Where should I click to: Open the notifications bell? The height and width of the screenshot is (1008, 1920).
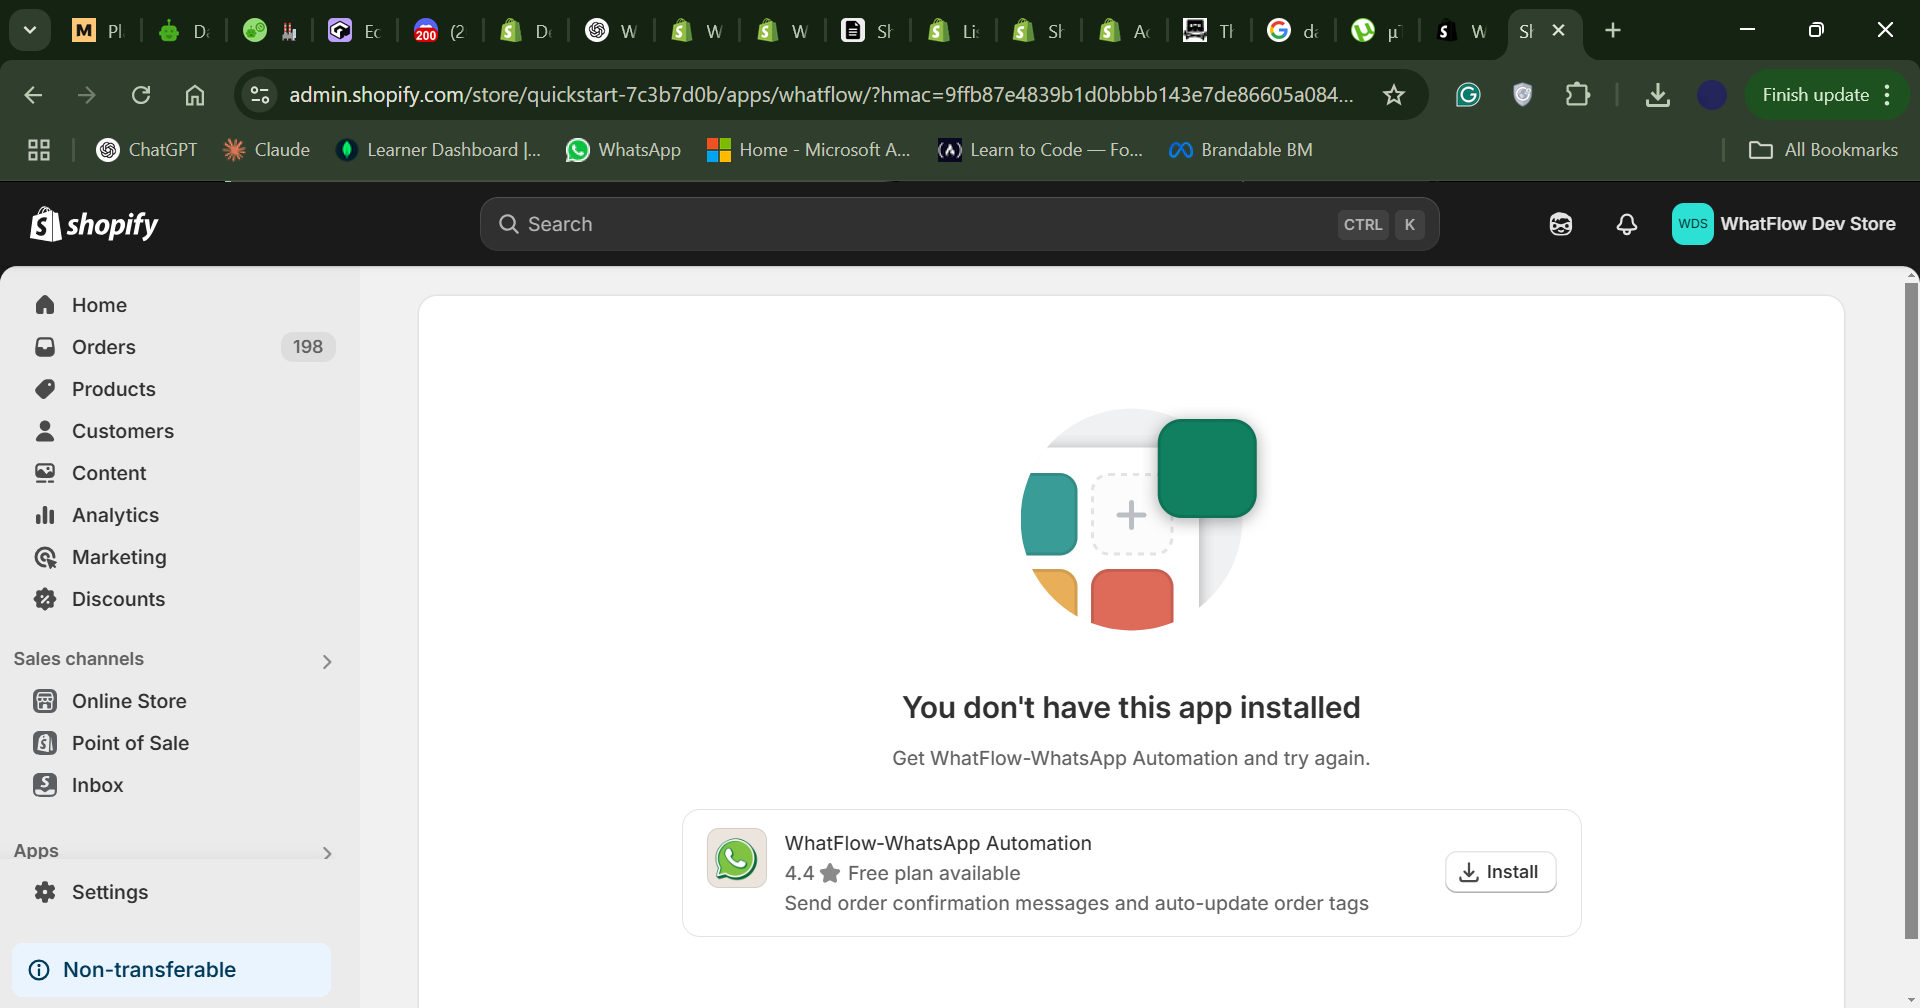1627,224
